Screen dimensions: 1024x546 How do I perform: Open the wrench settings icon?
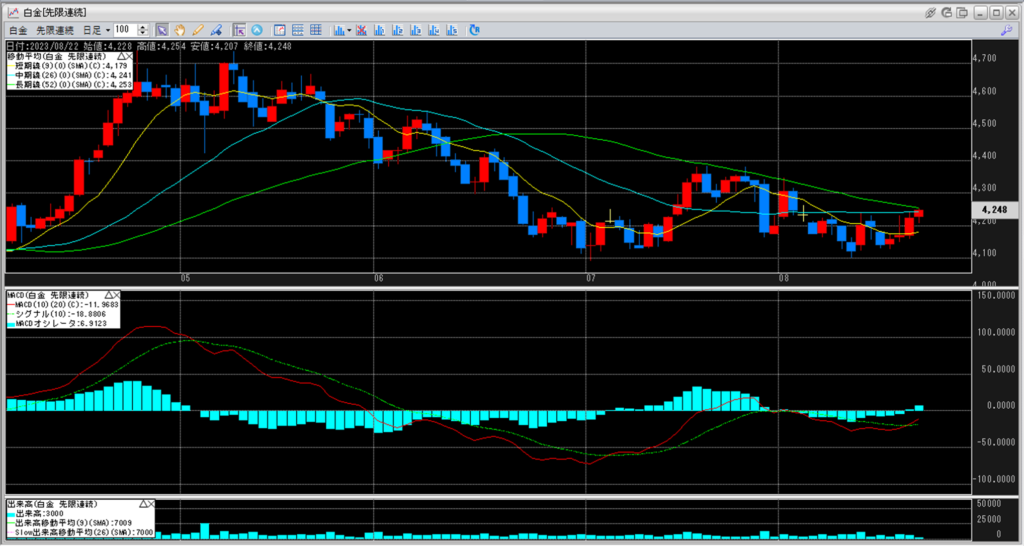tap(1005, 30)
